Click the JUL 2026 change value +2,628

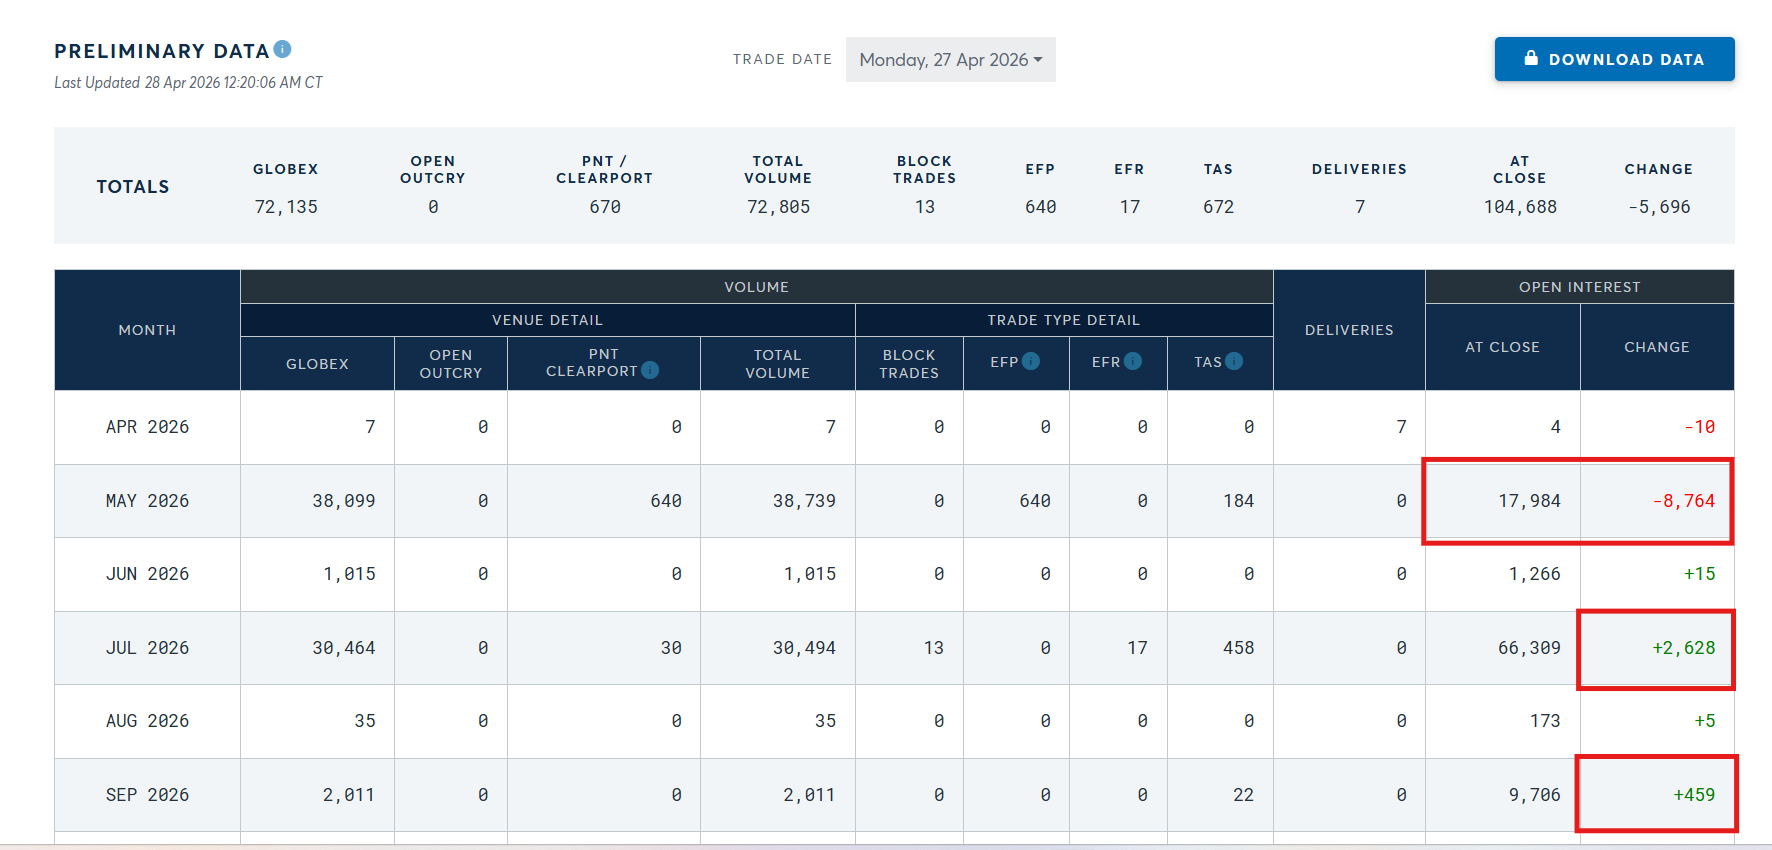[1684, 648]
